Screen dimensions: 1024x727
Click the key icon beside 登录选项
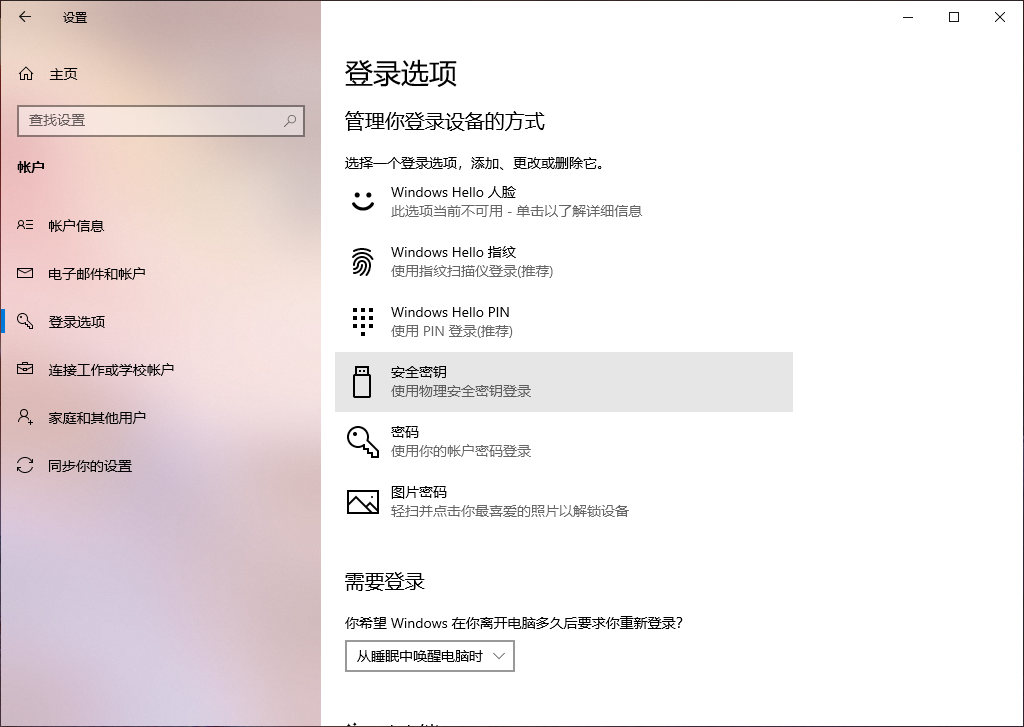25,321
